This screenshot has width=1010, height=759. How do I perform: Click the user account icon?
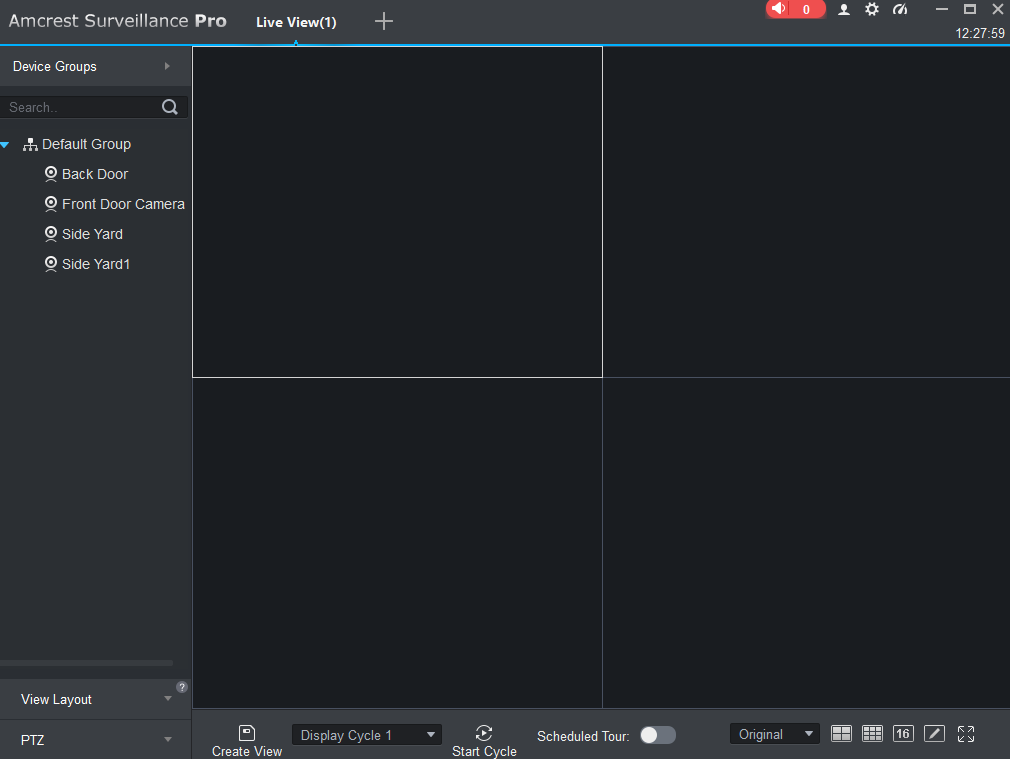[x=844, y=9]
